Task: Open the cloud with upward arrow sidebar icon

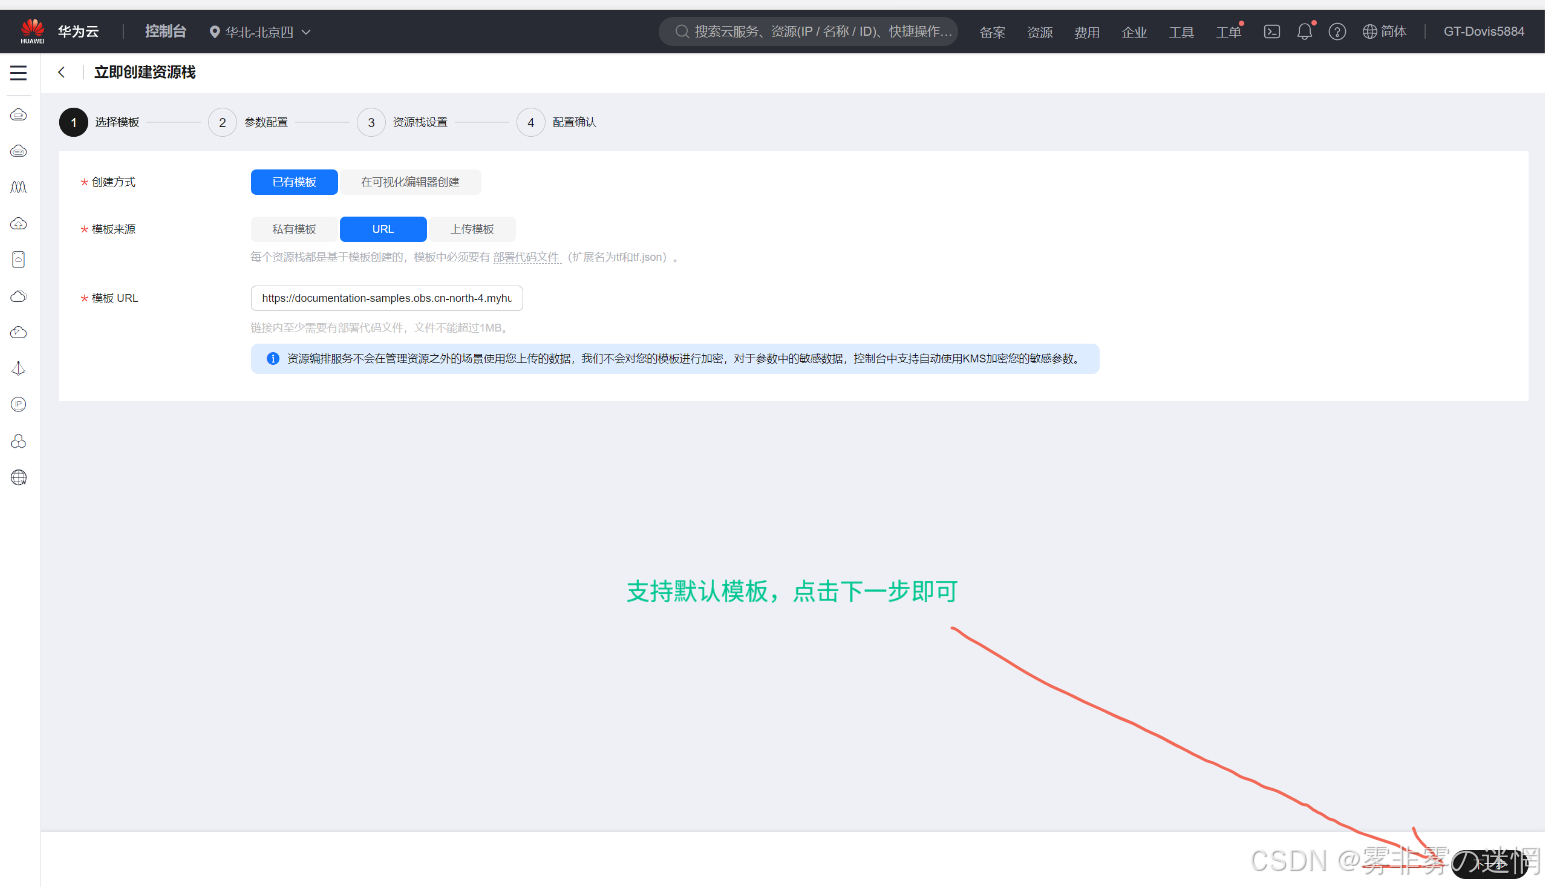Action: 18,223
